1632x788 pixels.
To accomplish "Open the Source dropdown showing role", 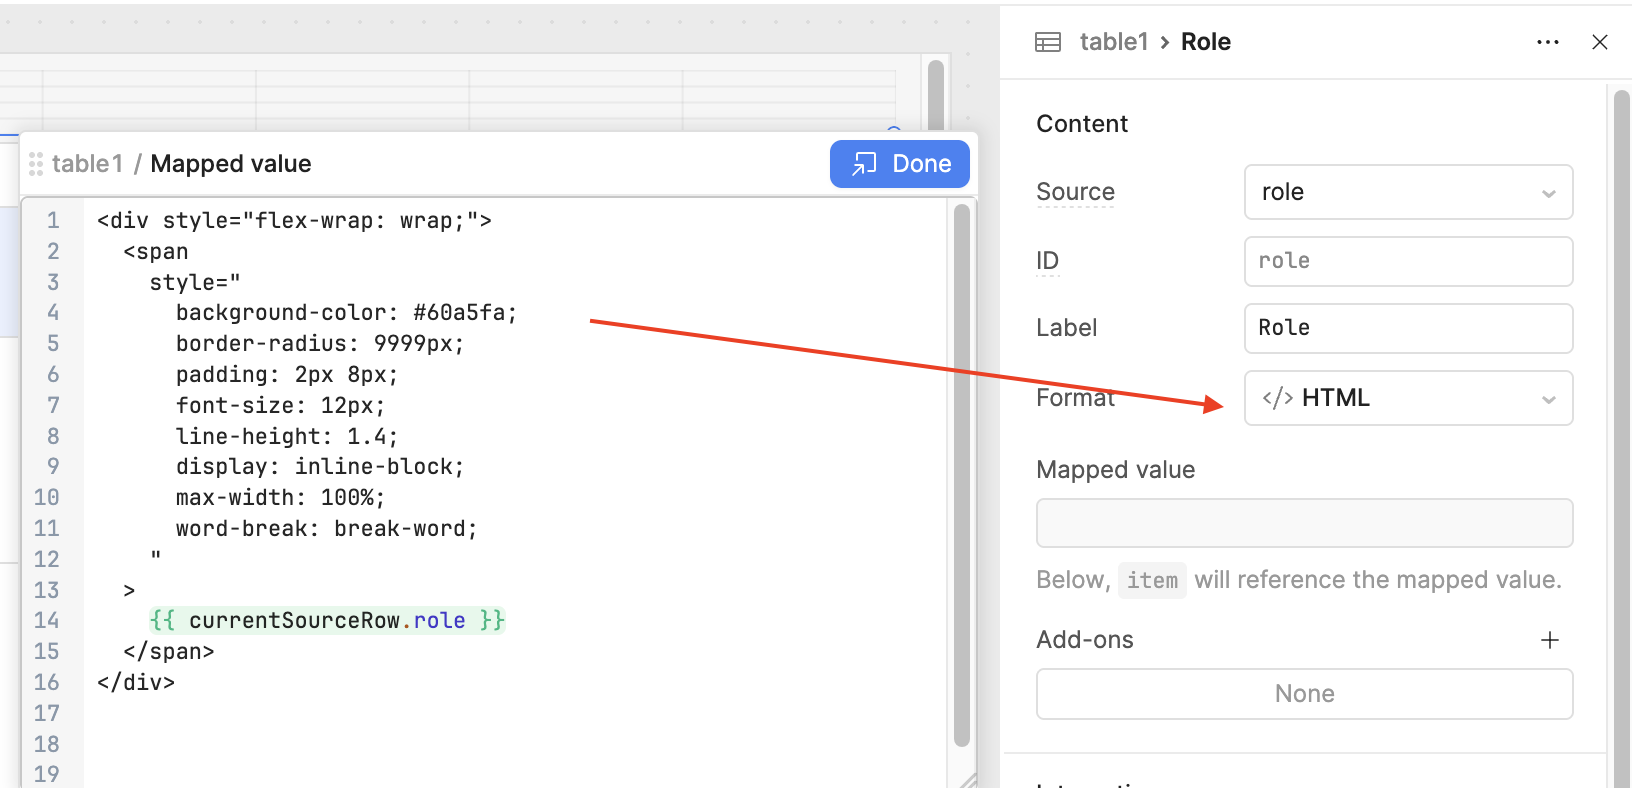I will click(1407, 192).
